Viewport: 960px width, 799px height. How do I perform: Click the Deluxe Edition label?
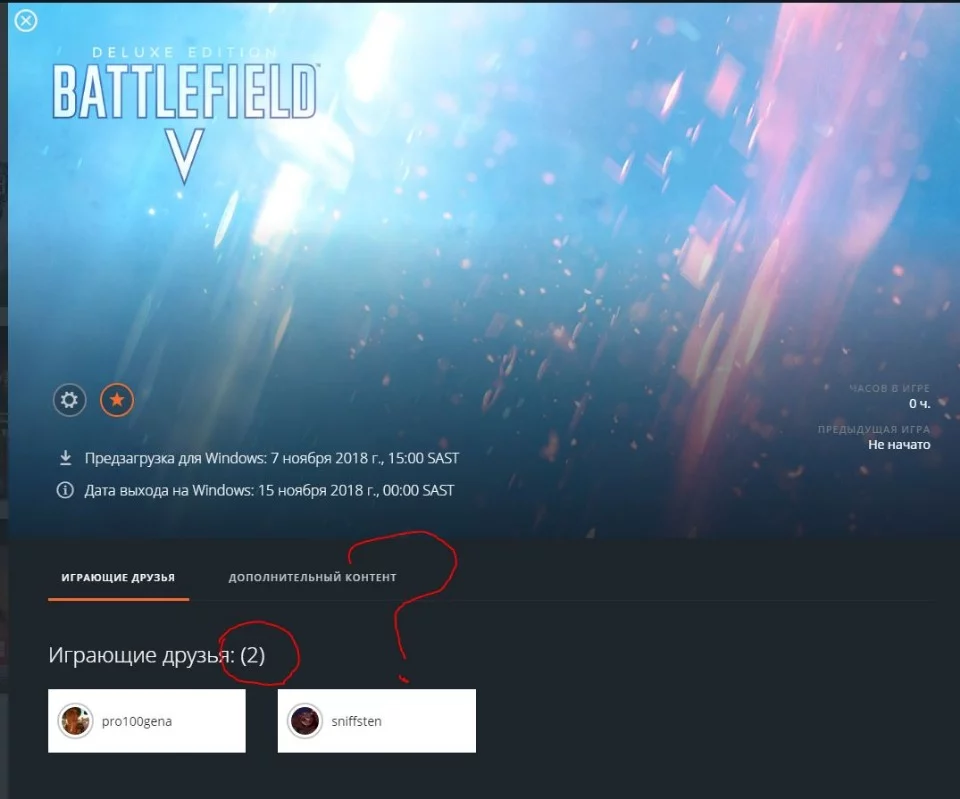tap(185, 53)
